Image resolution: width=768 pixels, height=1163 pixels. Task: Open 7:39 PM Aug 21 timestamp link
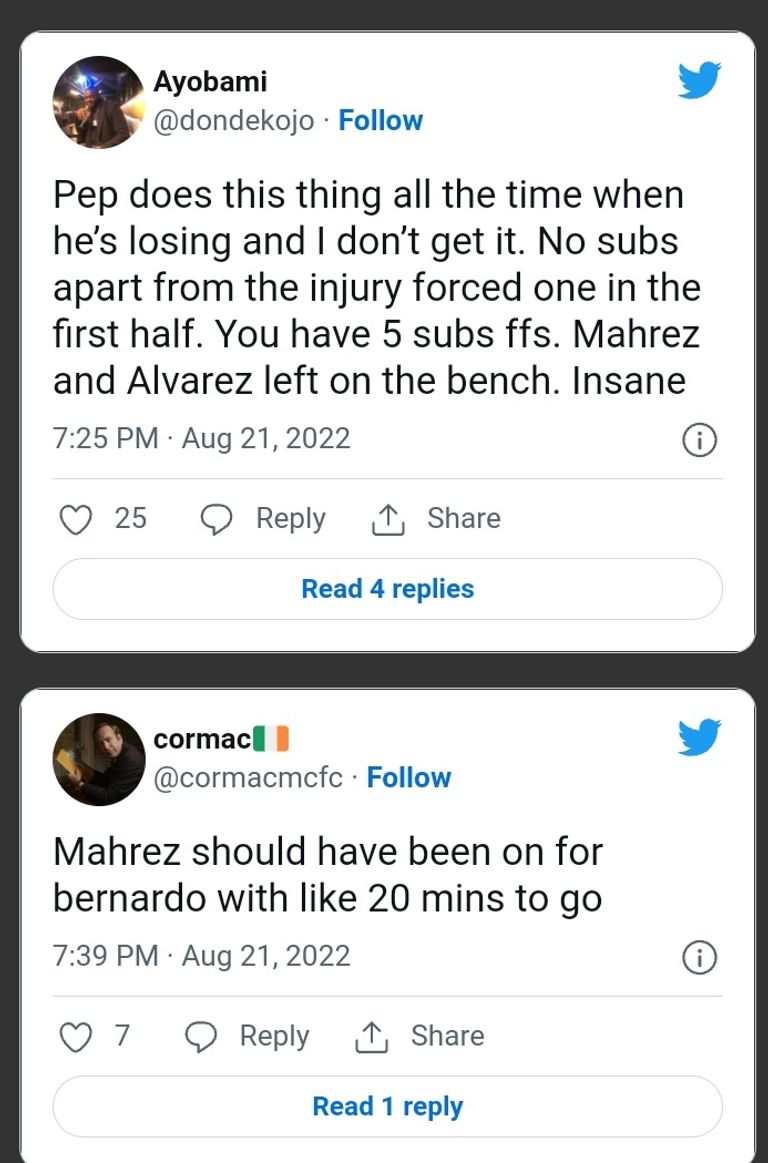point(202,956)
